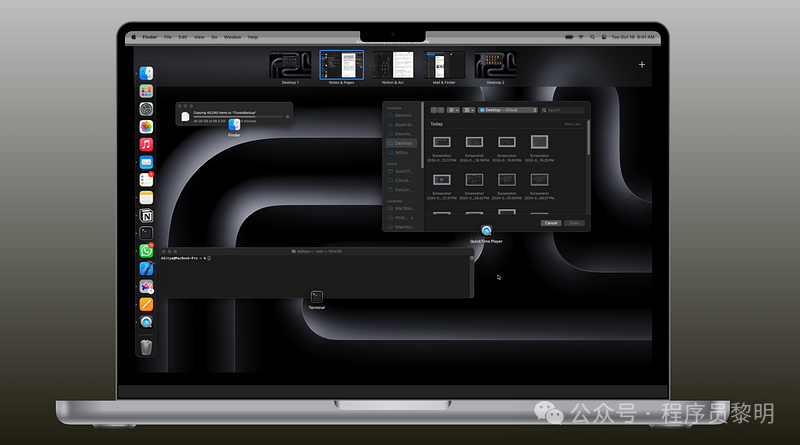Click the Search field in file dialog
800x445 pixels.
point(563,110)
